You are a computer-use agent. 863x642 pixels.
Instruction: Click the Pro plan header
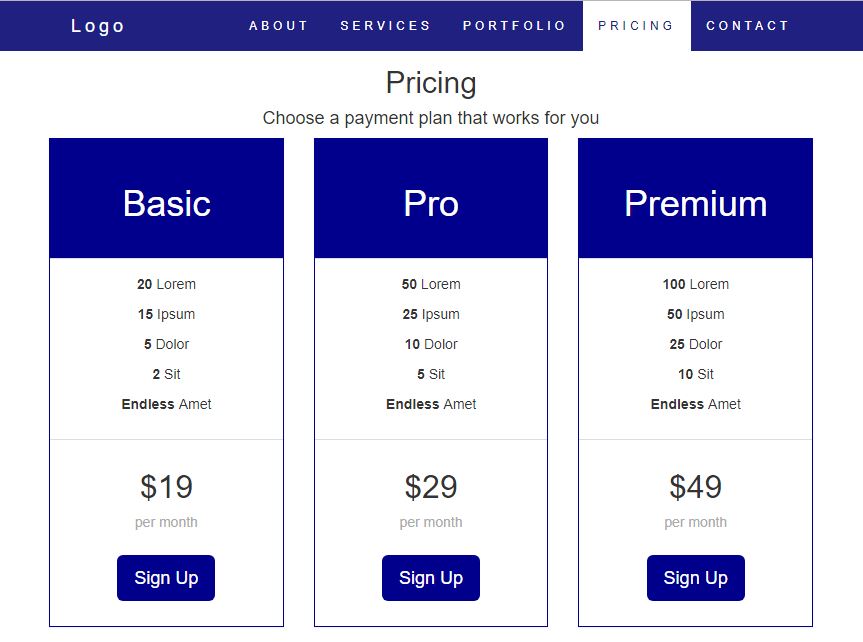pyautogui.click(x=431, y=204)
